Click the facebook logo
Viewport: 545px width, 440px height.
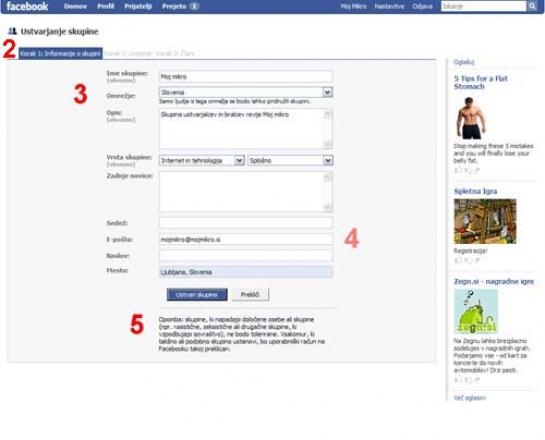[27, 6]
